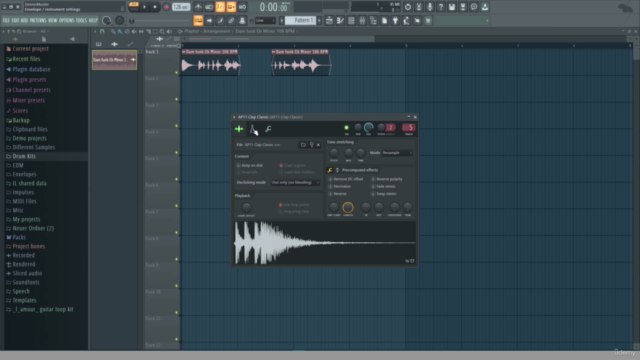
Task: Expand the Packs folder in the browser
Action: pyautogui.click(x=19, y=237)
